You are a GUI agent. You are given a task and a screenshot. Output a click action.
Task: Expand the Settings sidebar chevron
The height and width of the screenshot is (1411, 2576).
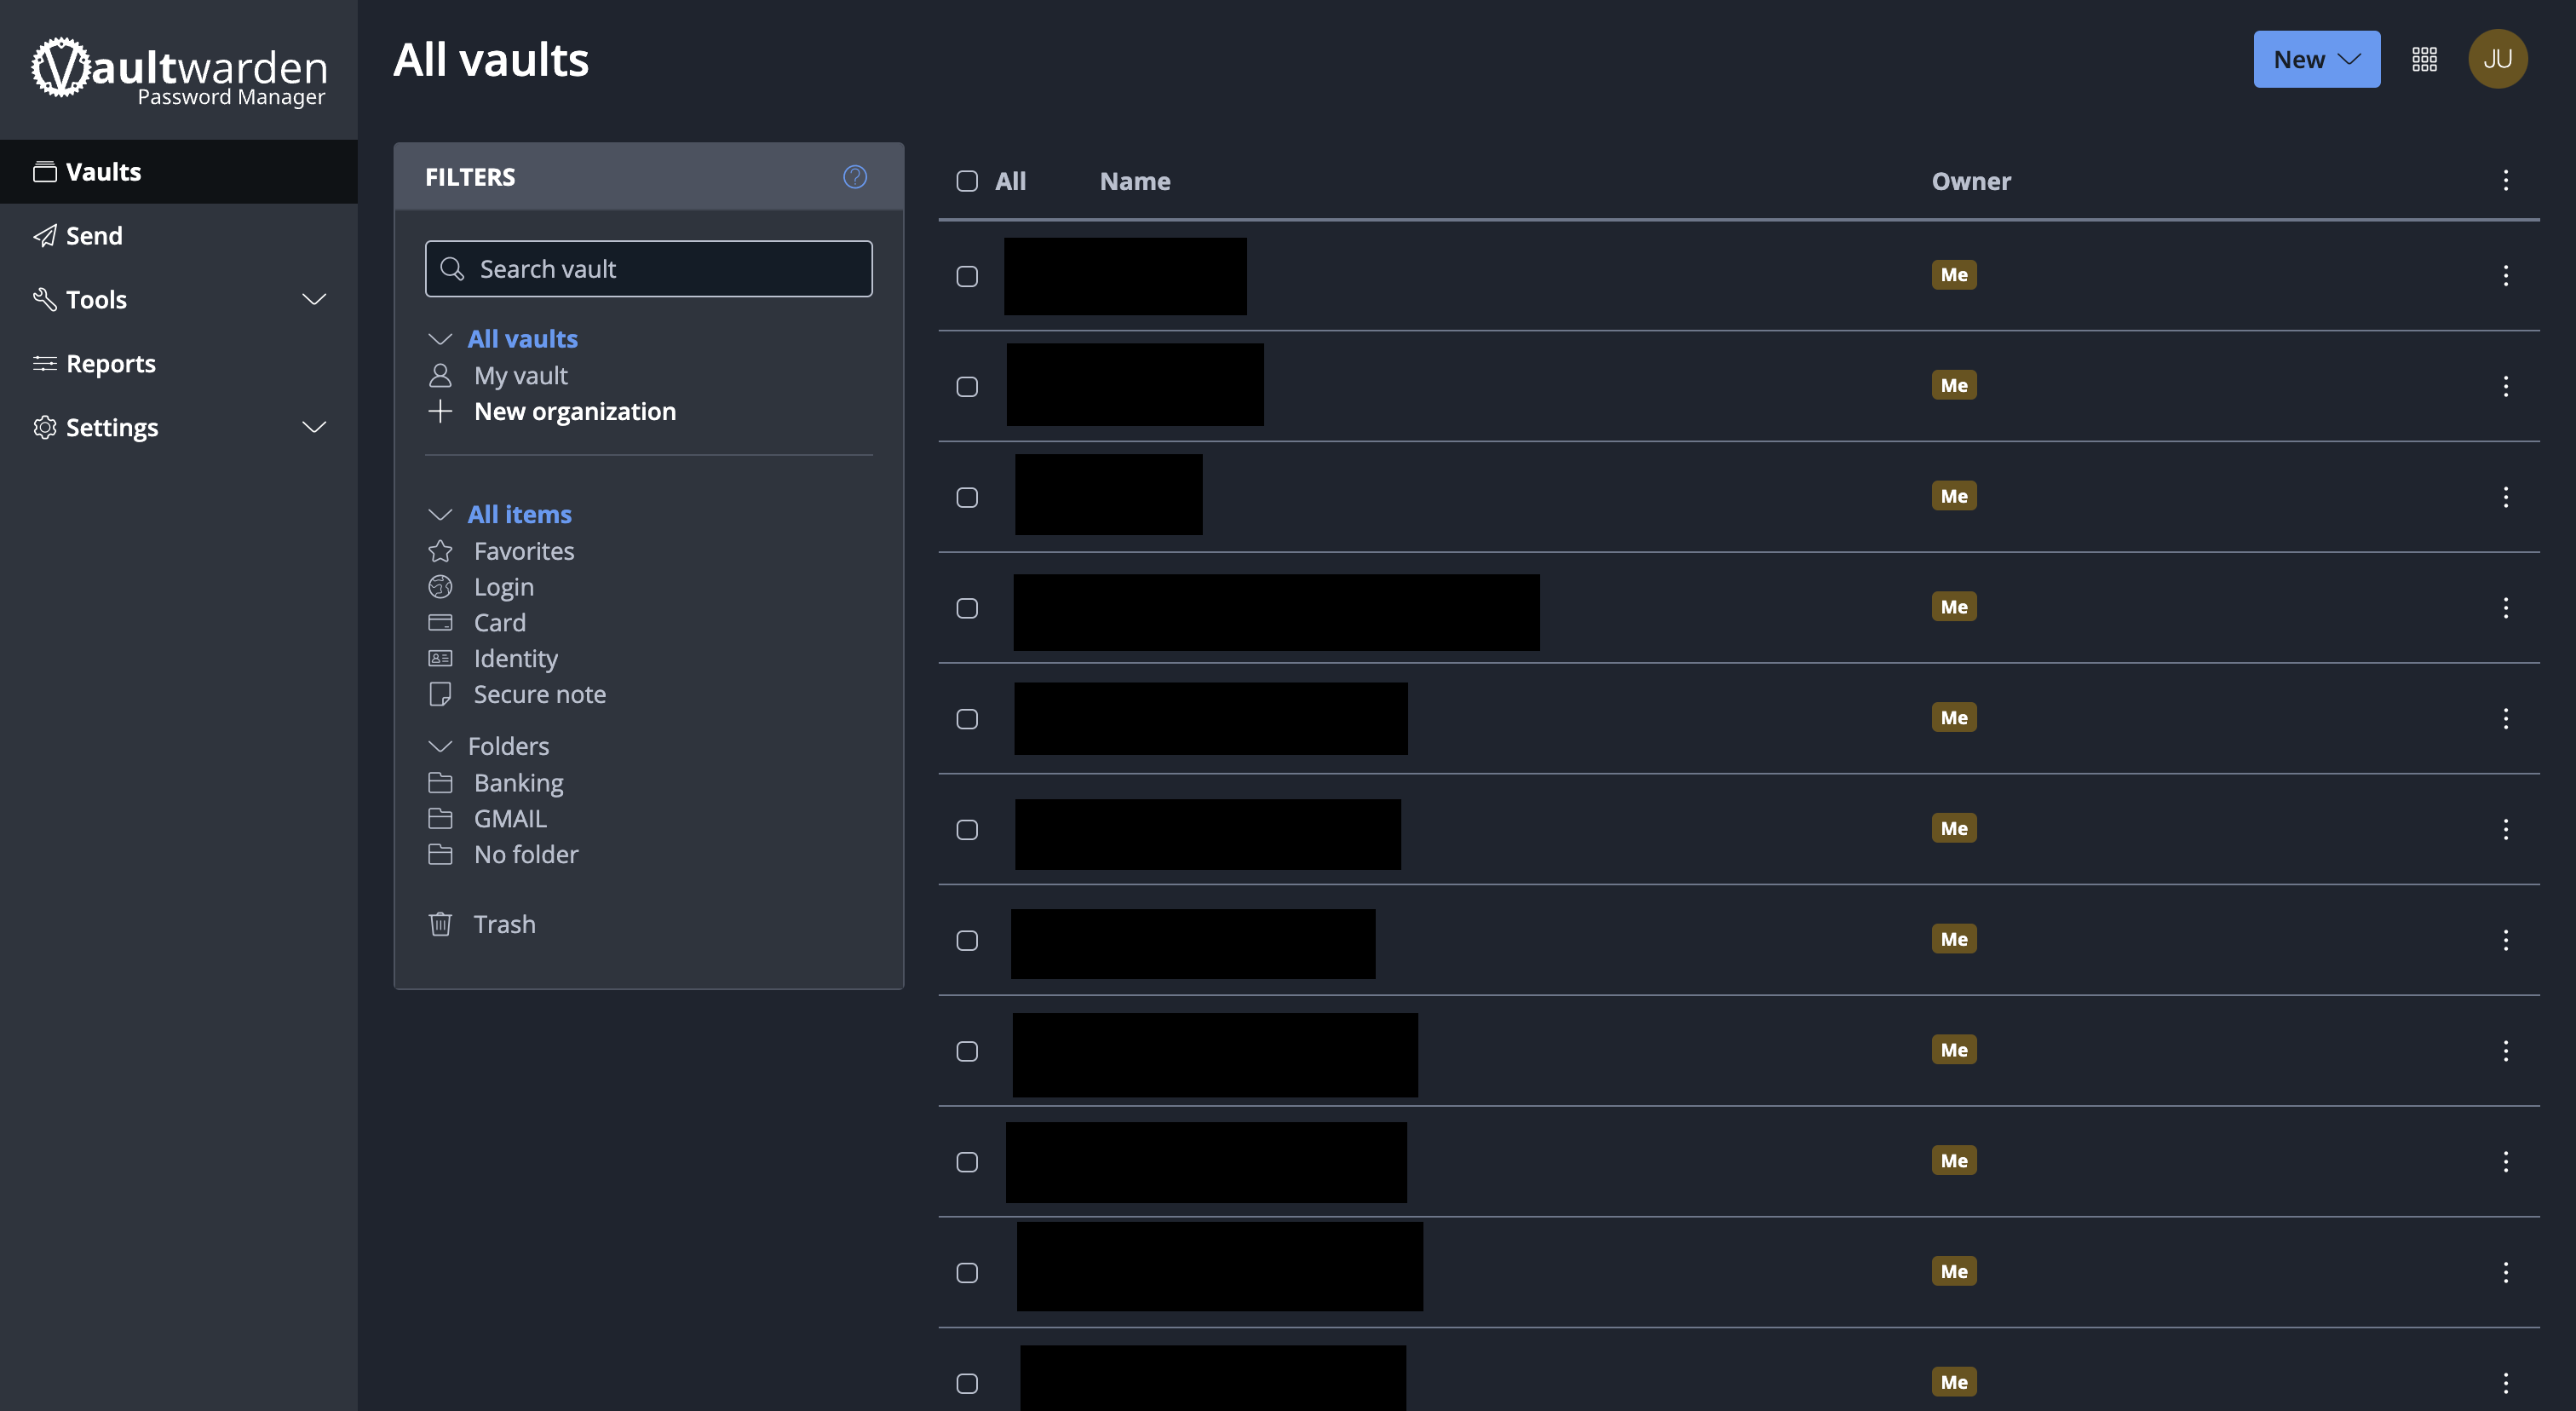[314, 427]
